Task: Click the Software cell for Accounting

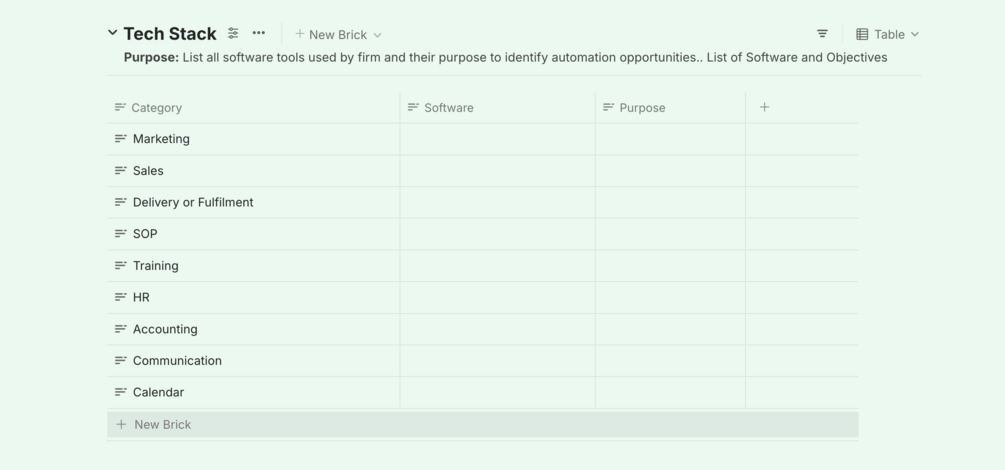Action: tap(497, 329)
